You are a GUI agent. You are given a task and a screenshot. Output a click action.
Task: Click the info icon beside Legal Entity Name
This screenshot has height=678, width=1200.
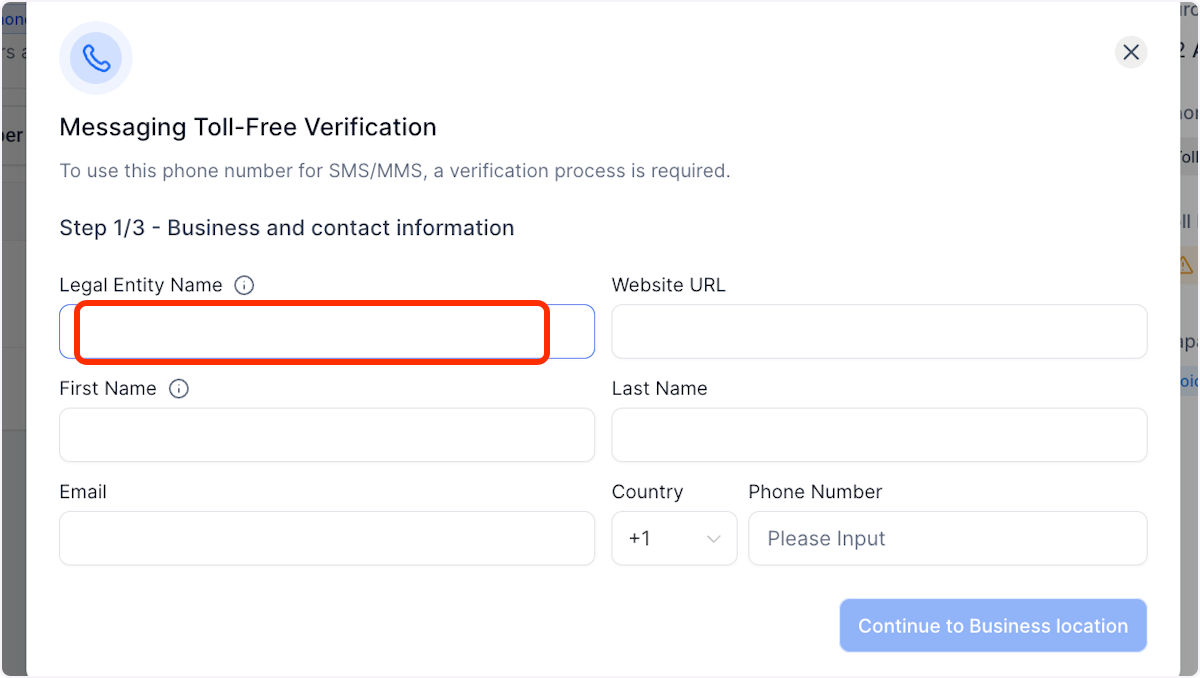244,284
